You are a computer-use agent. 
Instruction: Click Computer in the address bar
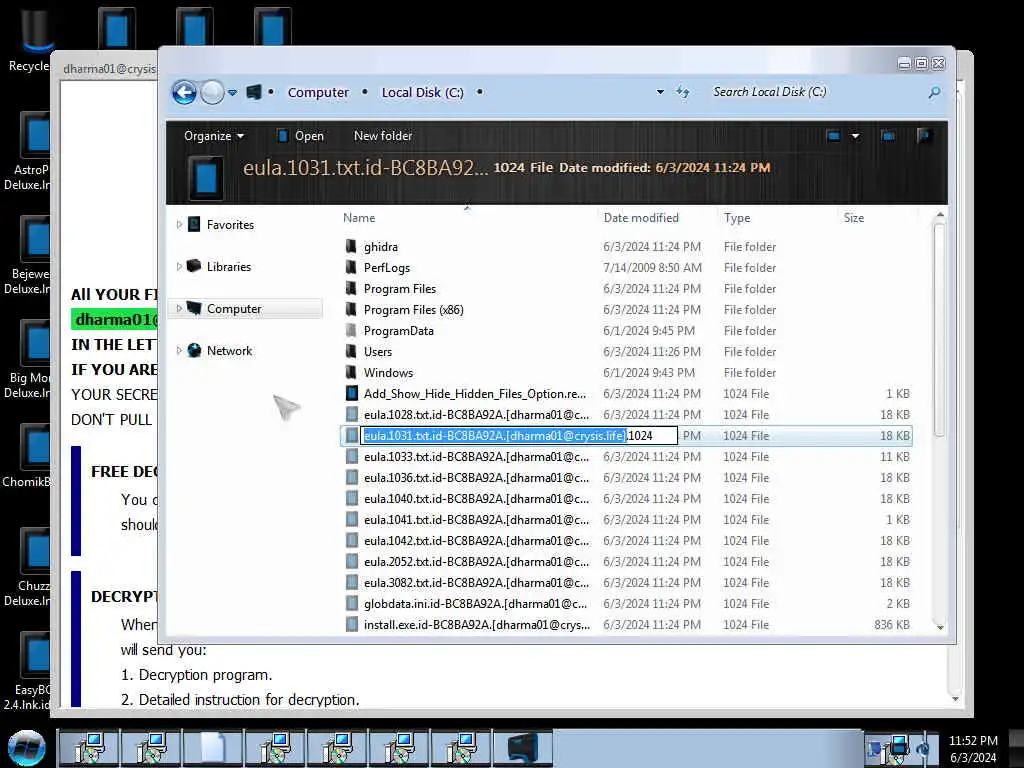coord(318,93)
